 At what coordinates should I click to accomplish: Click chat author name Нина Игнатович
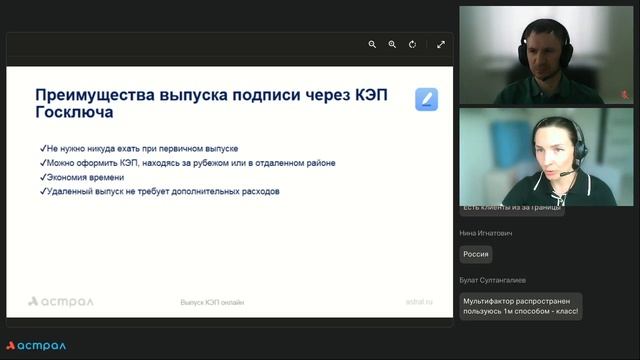pyautogui.click(x=486, y=233)
